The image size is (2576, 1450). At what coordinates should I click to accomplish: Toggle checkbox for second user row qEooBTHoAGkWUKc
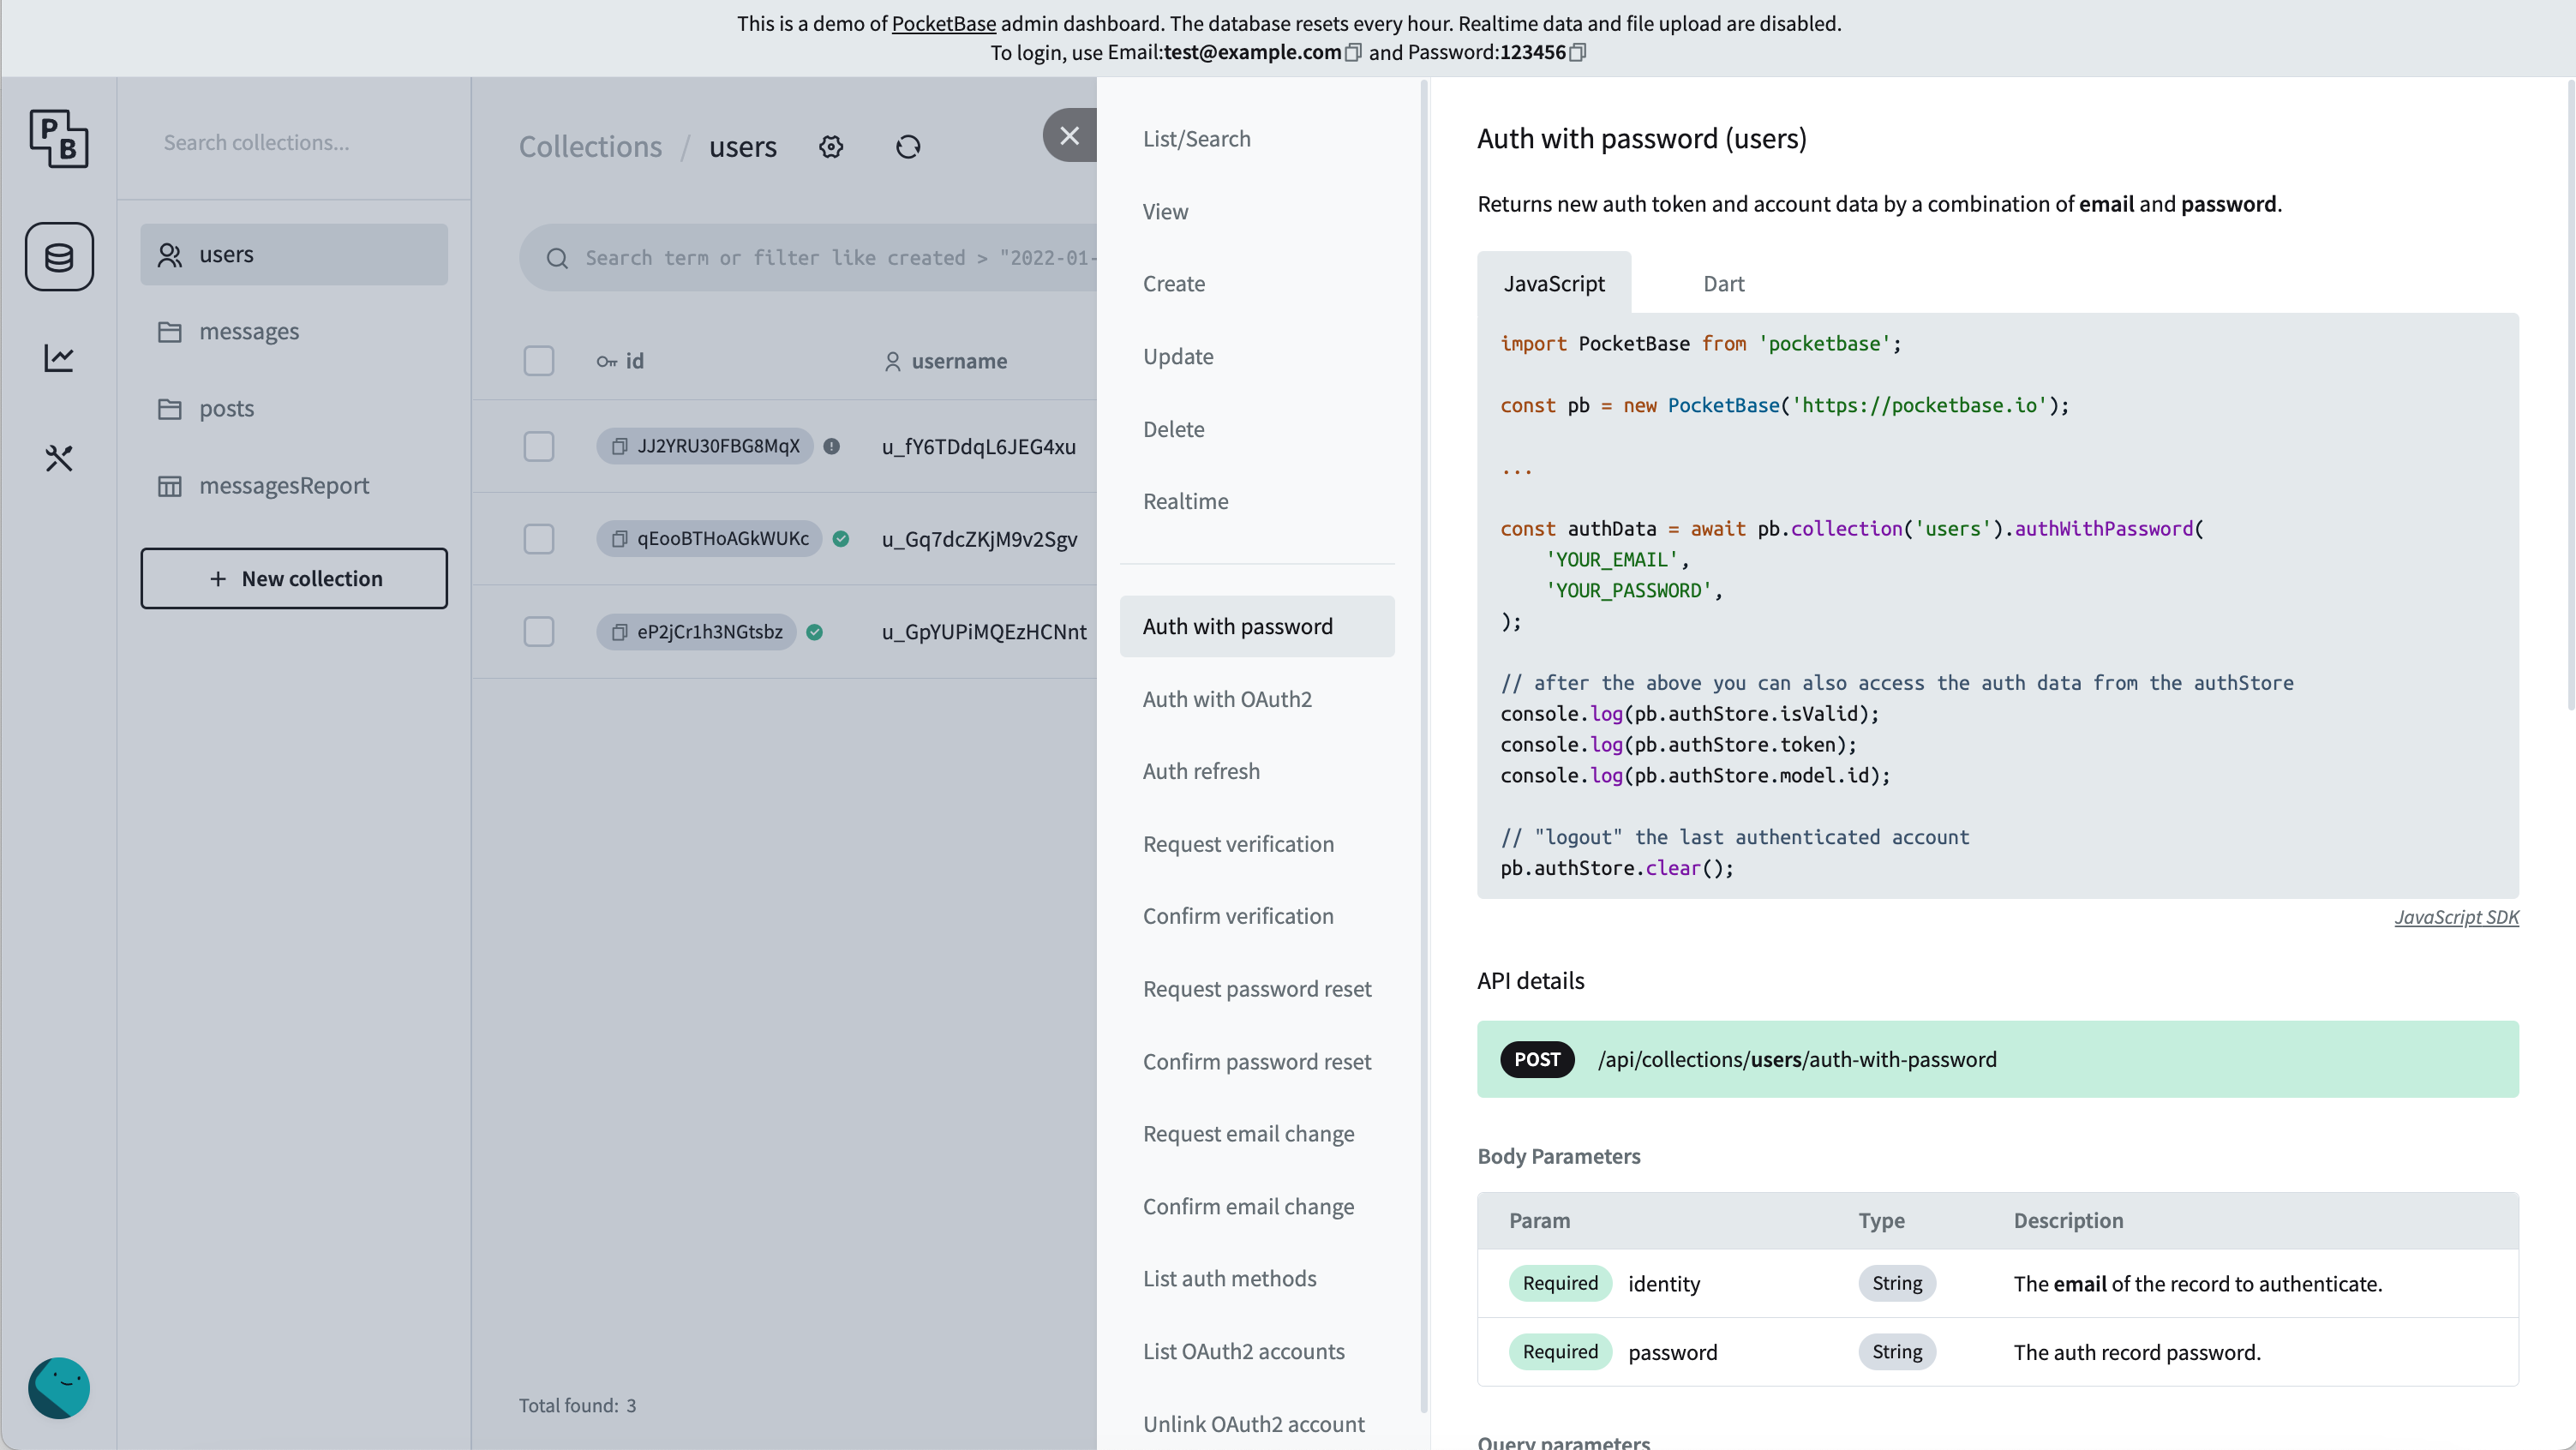pyautogui.click(x=540, y=537)
